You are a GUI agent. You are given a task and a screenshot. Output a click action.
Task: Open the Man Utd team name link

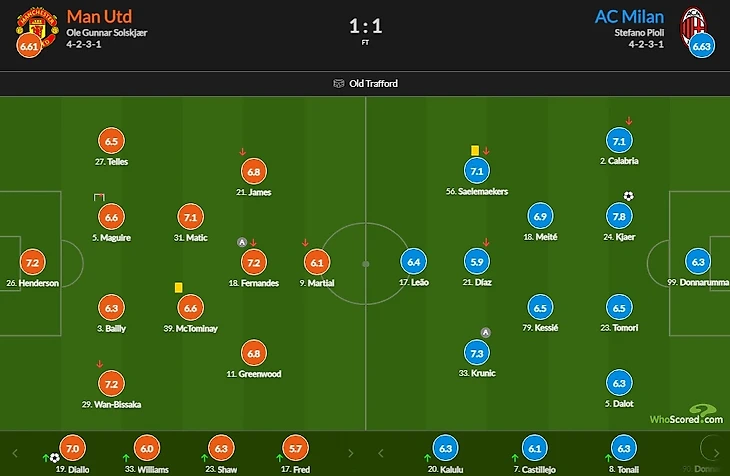point(99,17)
